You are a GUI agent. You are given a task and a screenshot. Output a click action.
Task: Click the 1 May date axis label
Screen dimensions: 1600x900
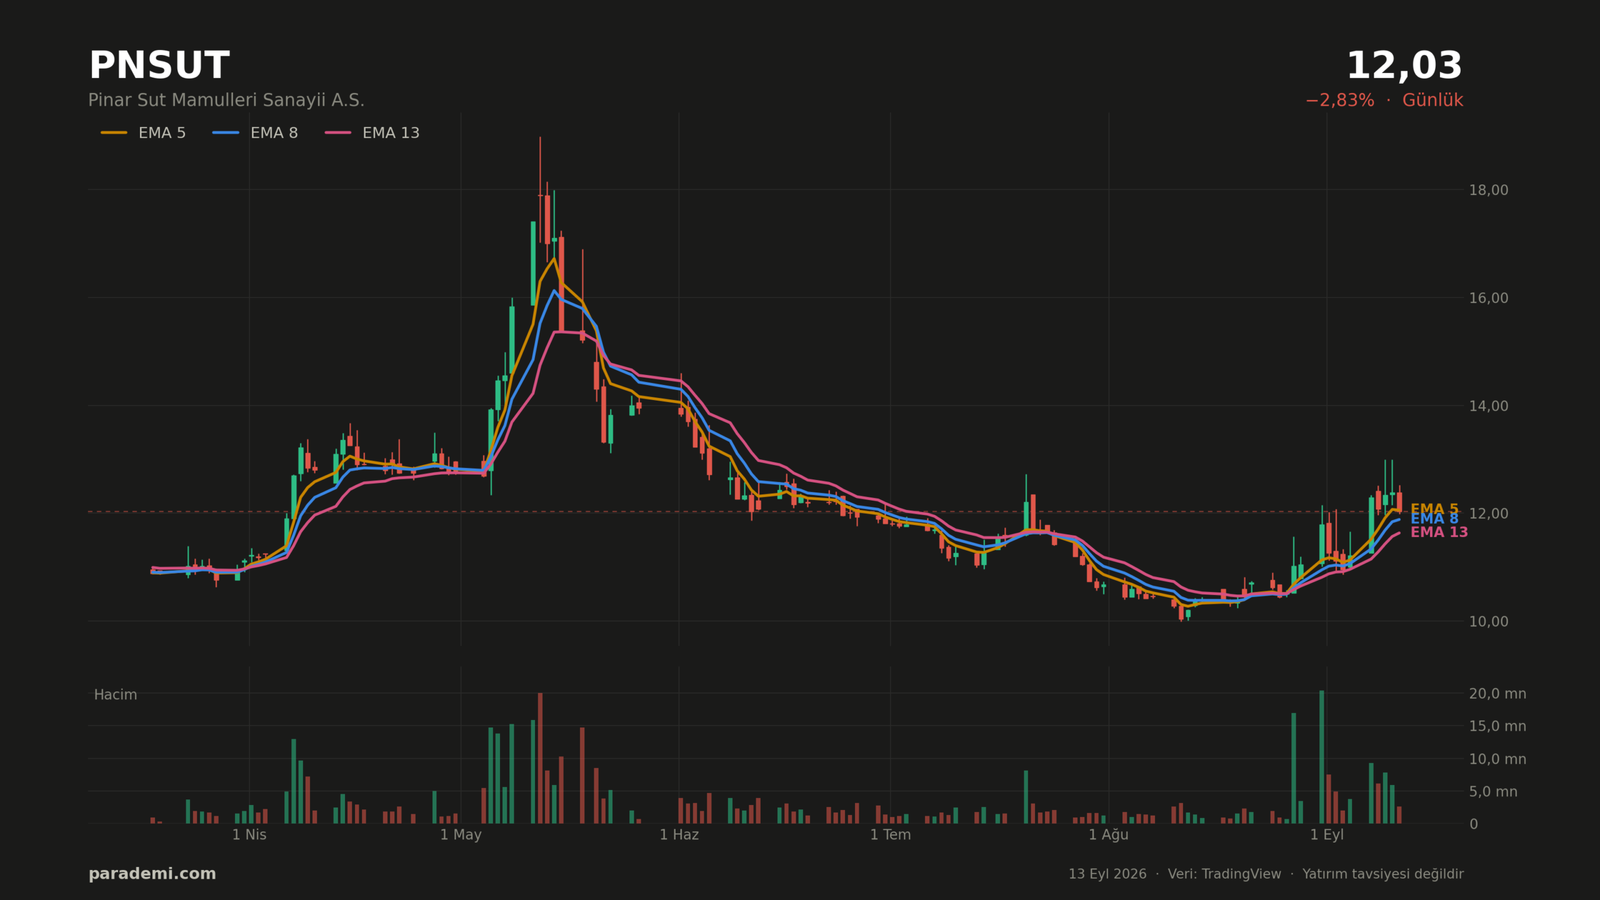point(461,835)
